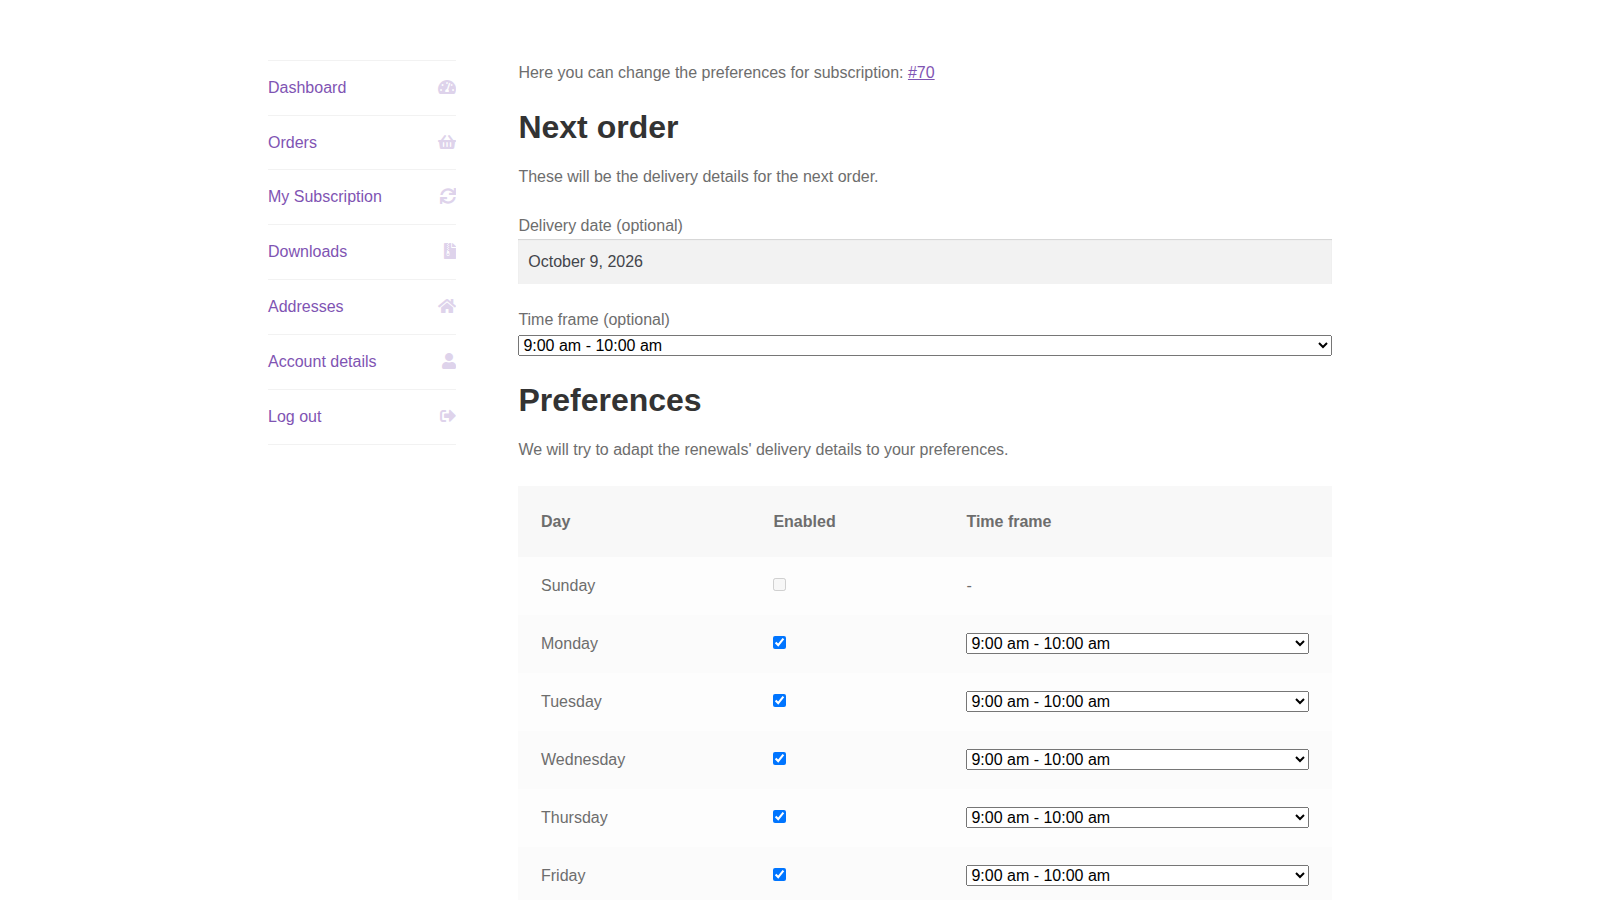Open the Orders menu item
1600x900 pixels.
click(292, 143)
